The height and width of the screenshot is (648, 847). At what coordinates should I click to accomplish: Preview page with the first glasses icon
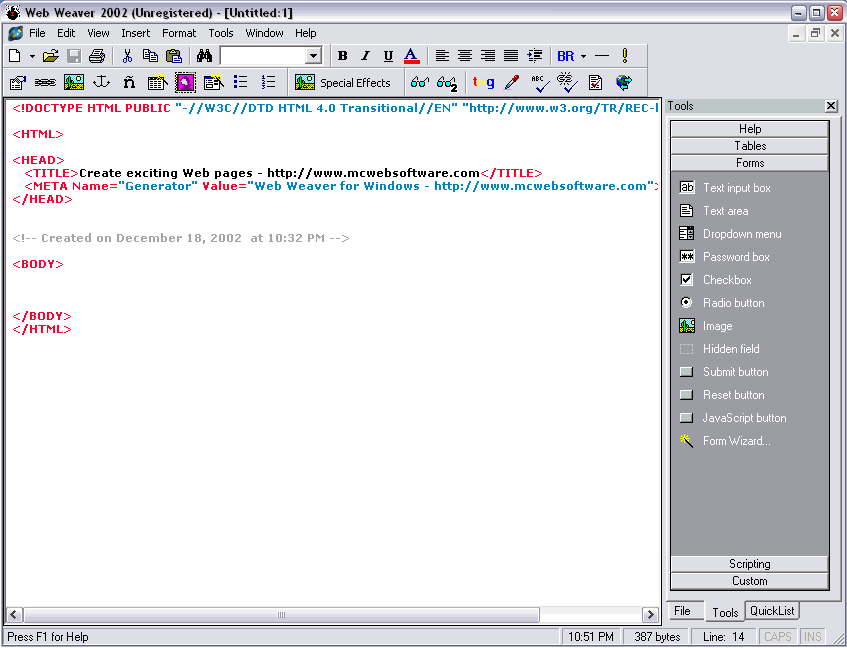click(420, 82)
